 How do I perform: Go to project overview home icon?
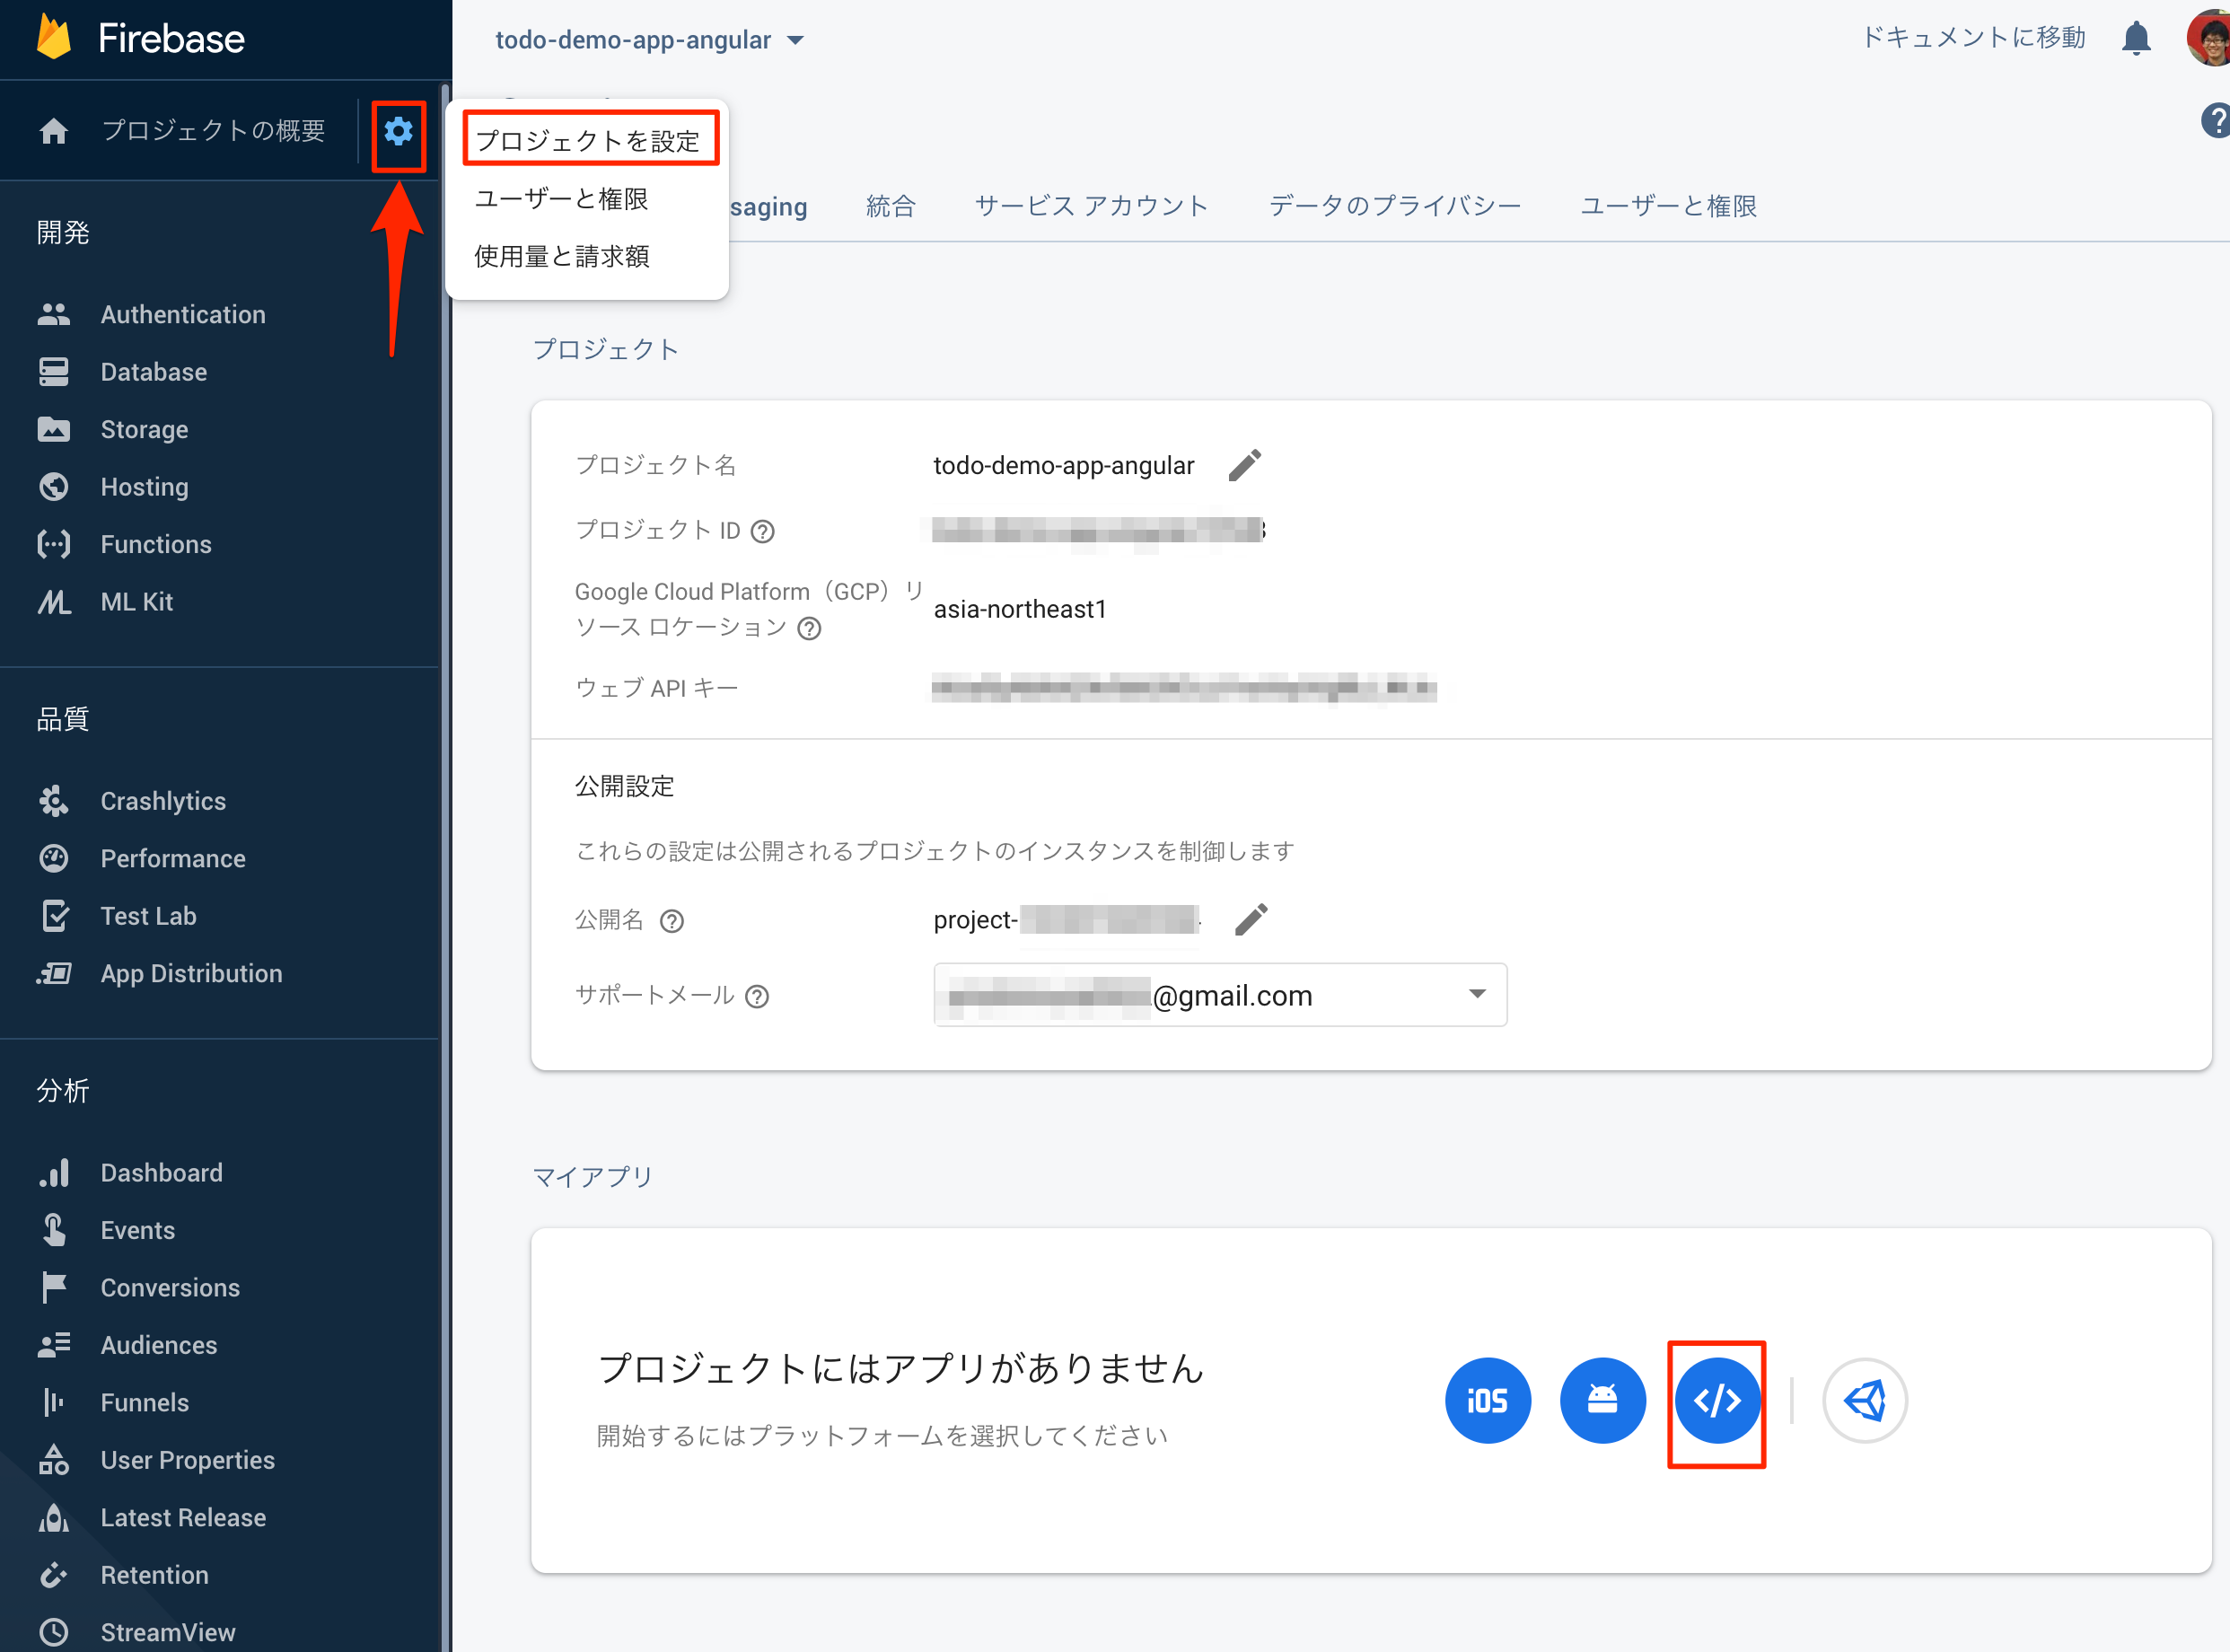54,131
